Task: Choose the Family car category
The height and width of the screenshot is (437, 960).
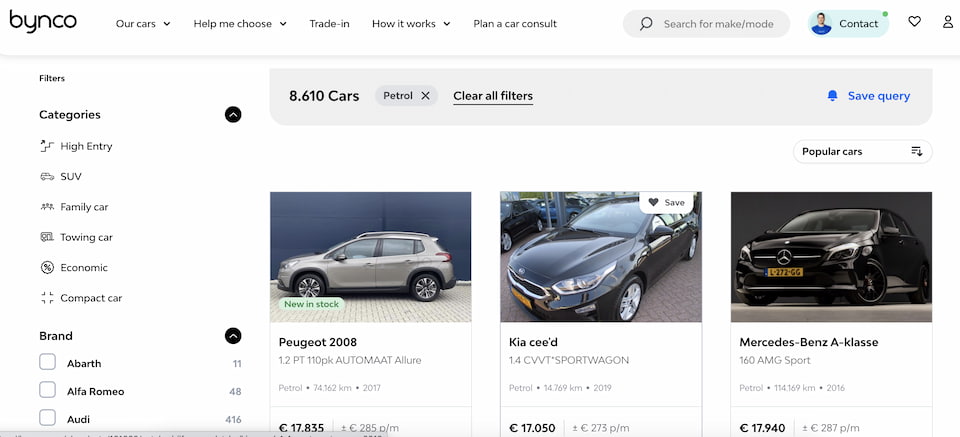Action: tap(84, 207)
